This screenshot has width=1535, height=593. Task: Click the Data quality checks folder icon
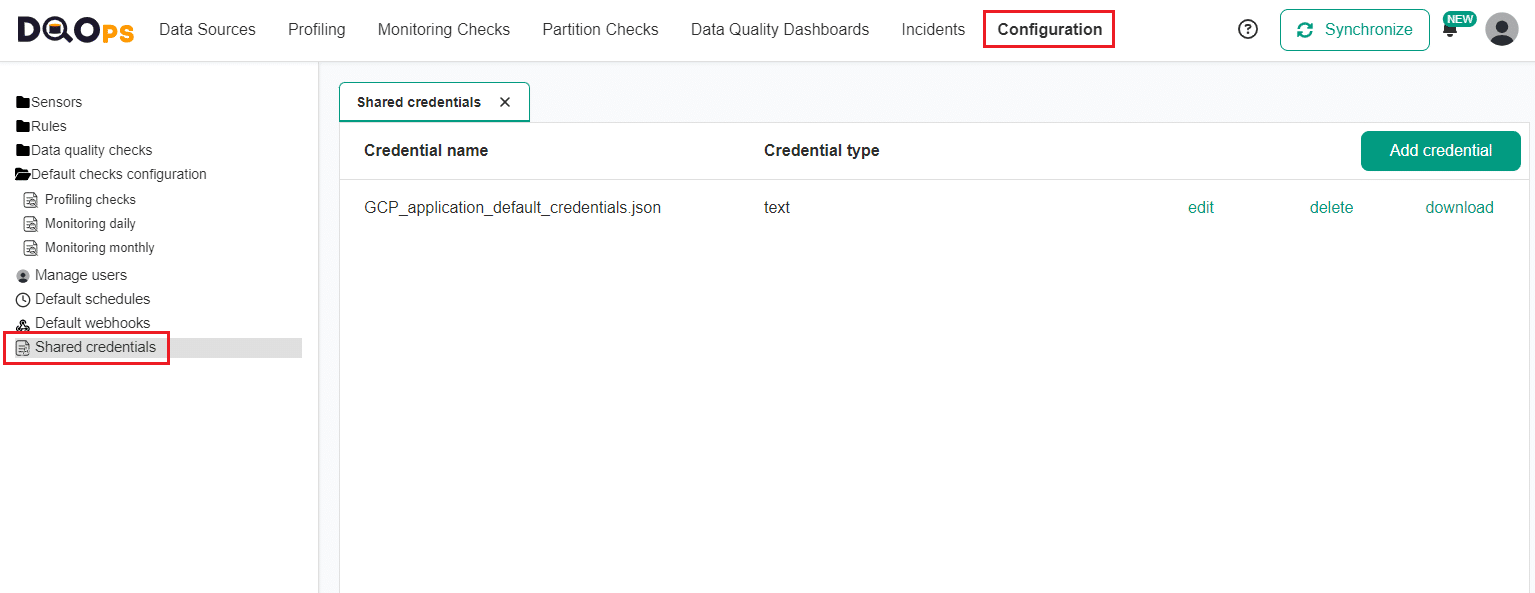coord(23,150)
